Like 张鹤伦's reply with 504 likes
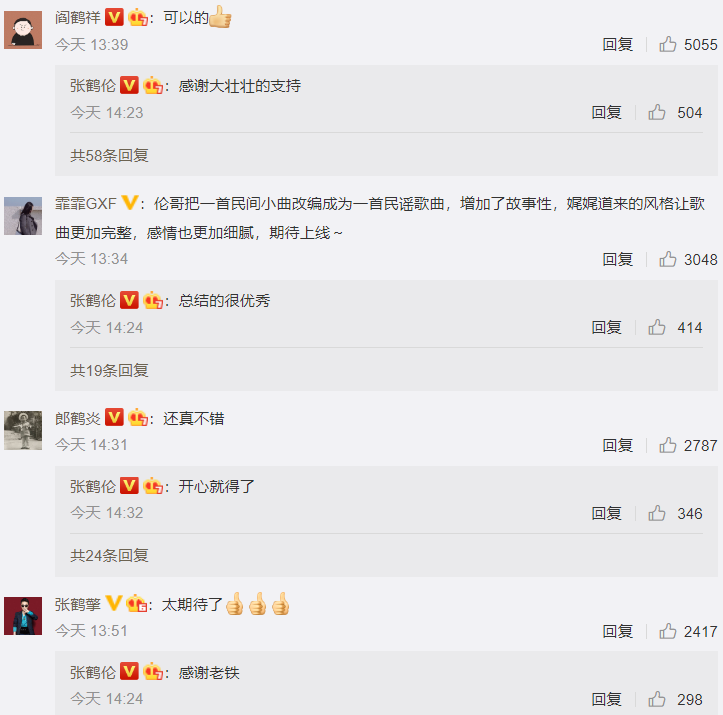 pyautogui.click(x=657, y=112)
